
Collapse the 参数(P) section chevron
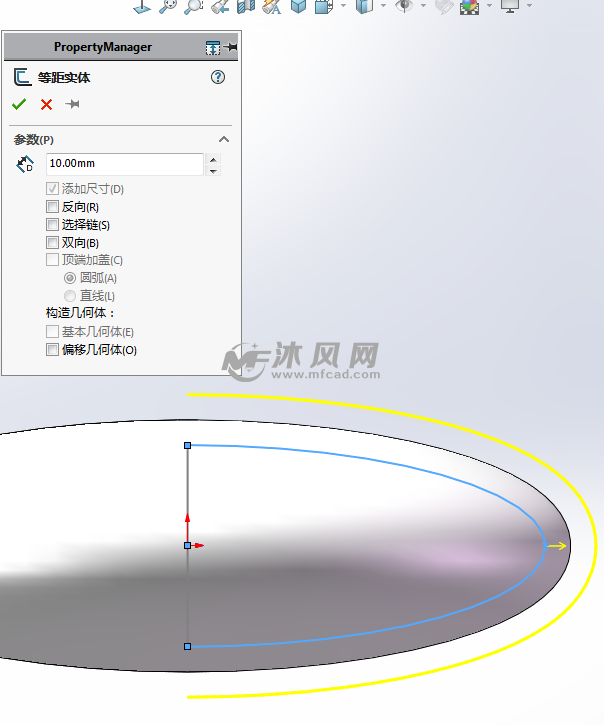coord(224,139)
